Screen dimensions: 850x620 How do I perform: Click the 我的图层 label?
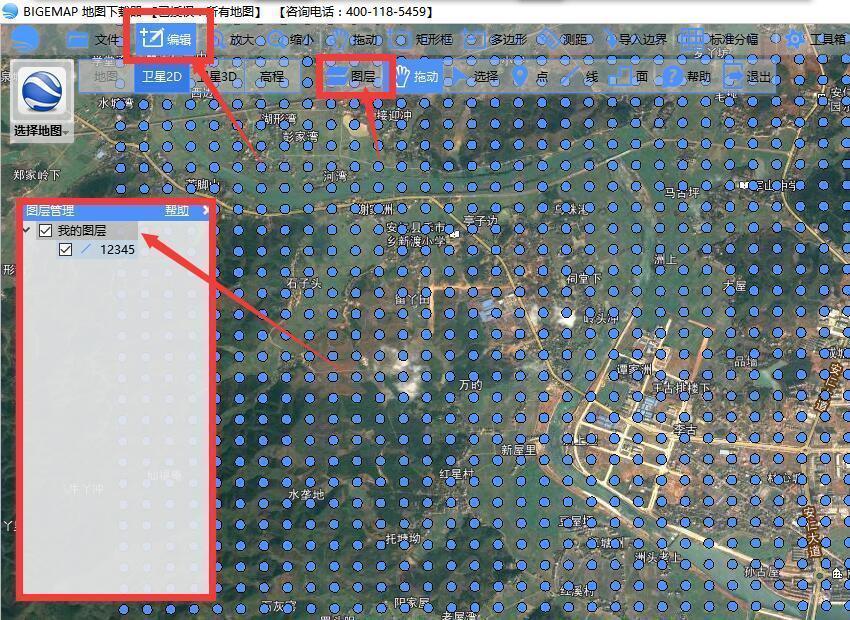(x=82, y=231)
